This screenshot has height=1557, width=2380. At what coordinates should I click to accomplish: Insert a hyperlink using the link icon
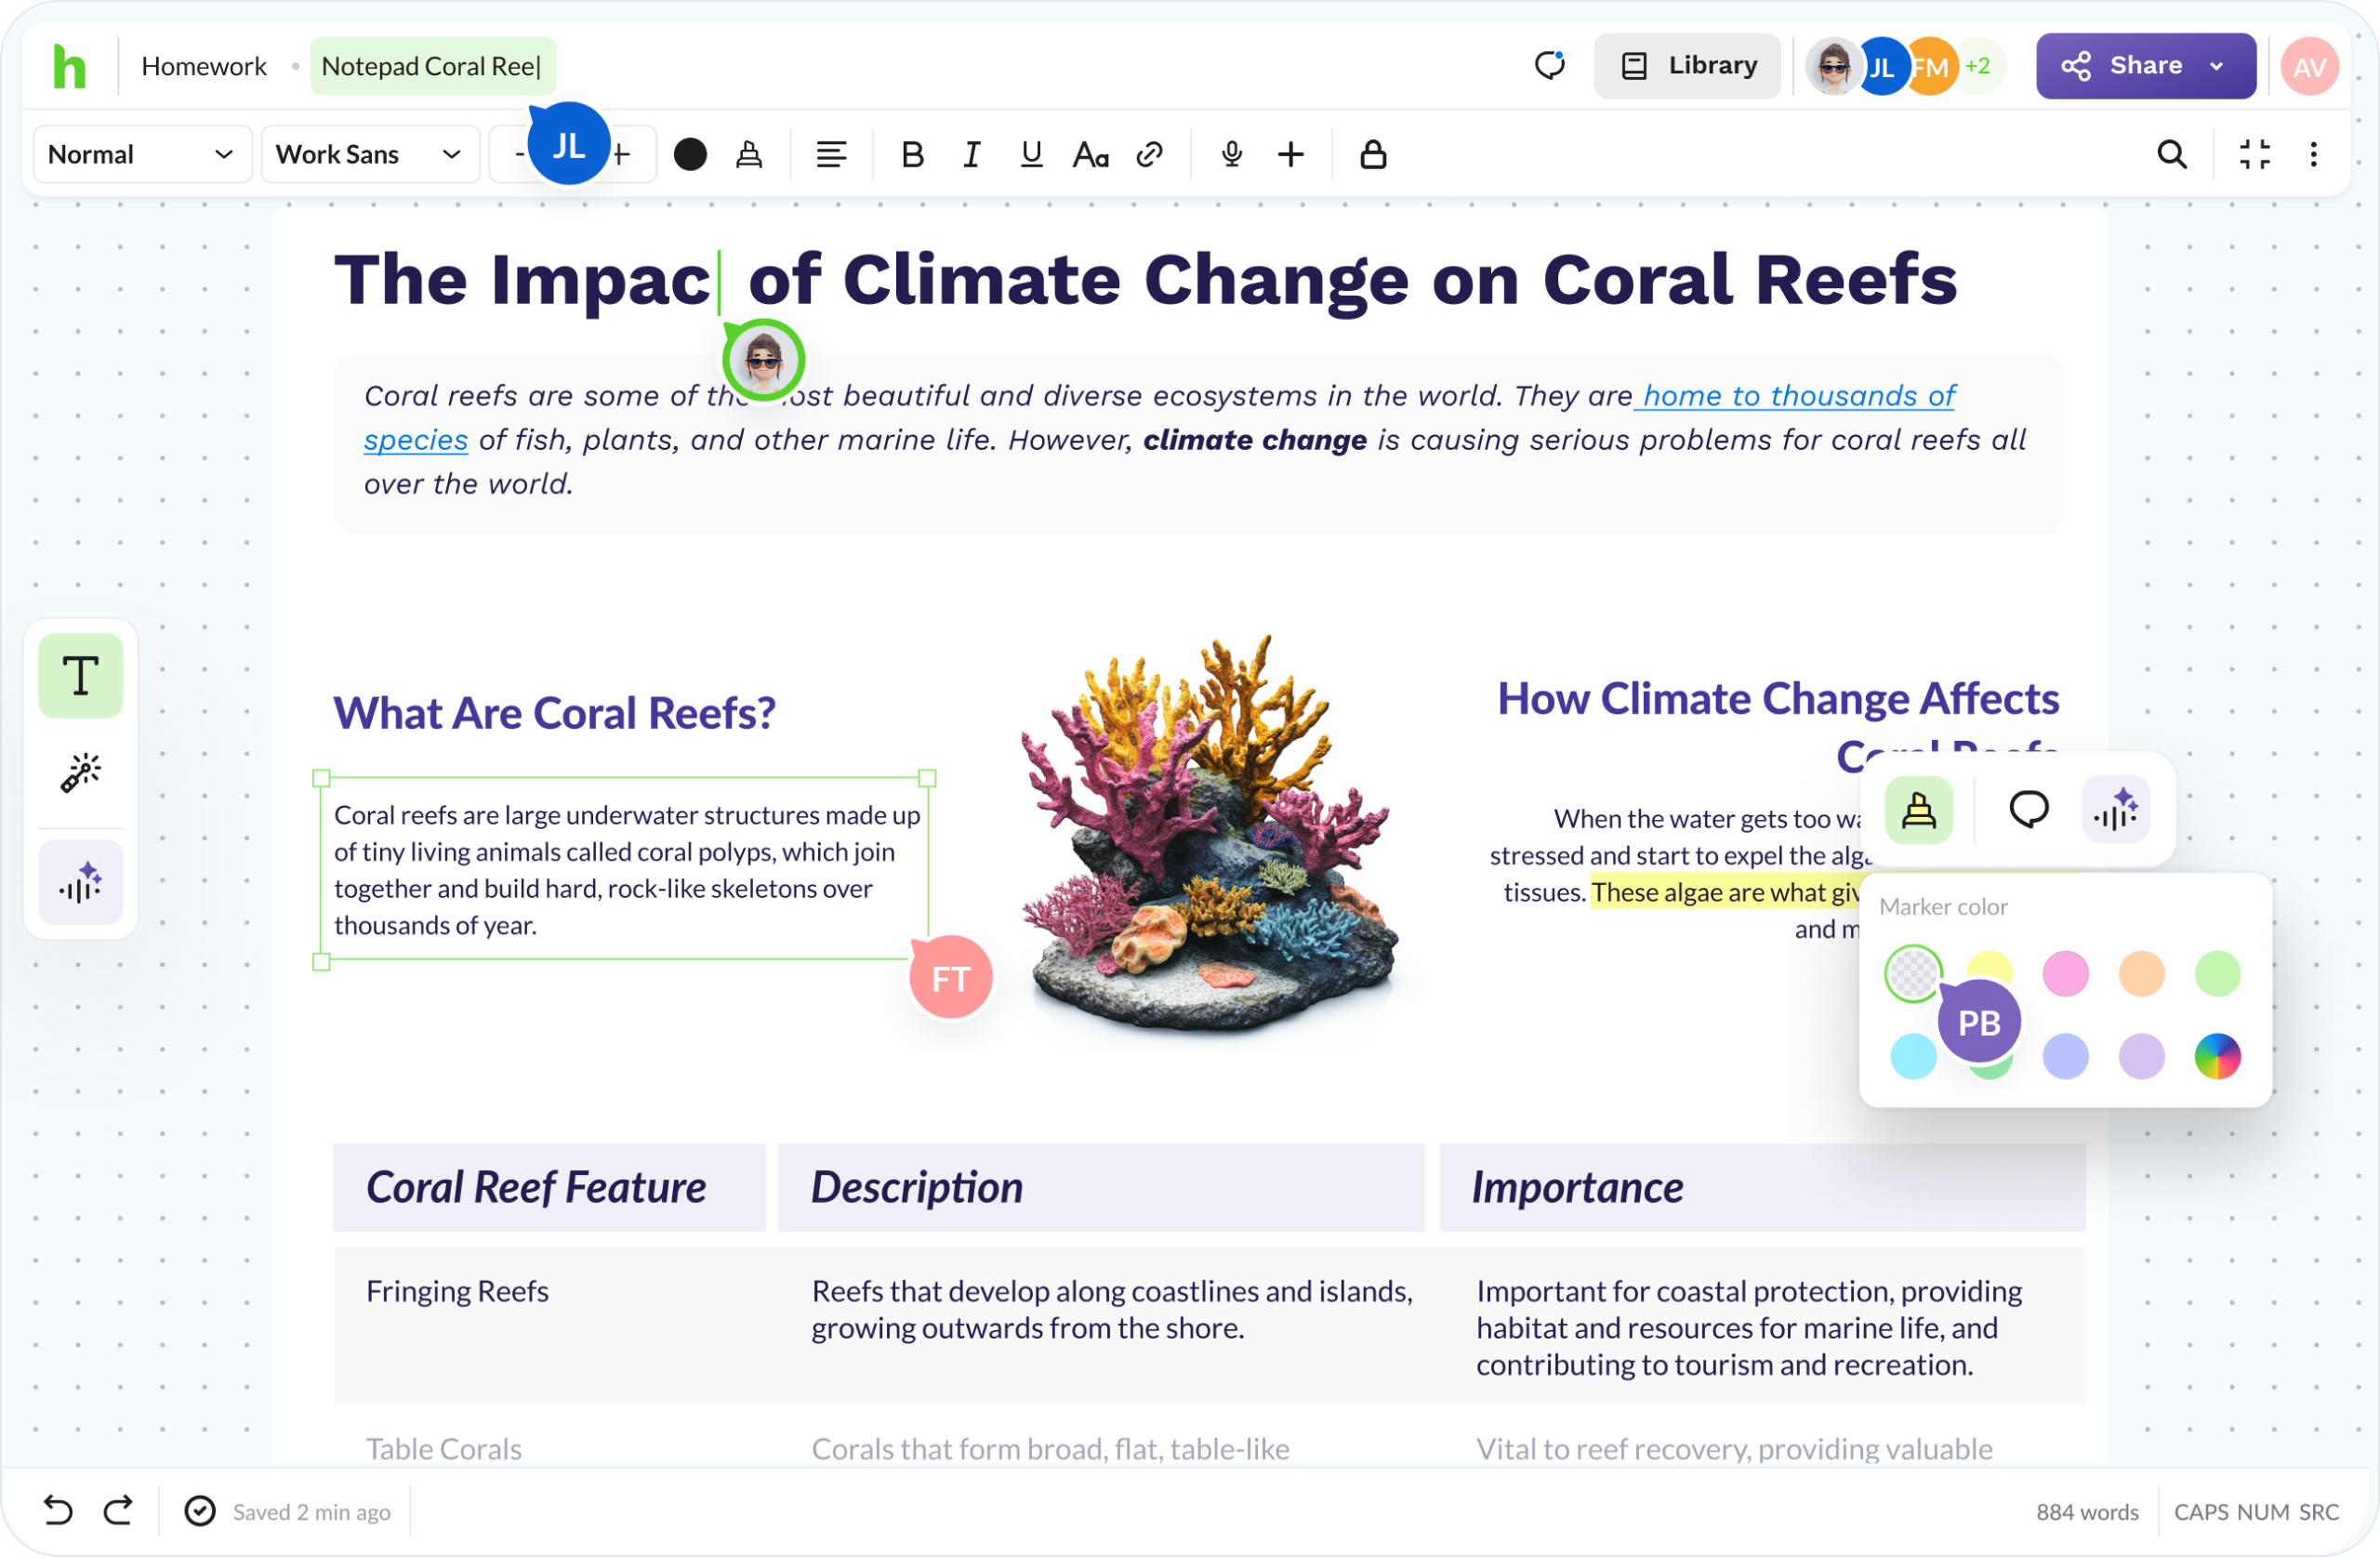(1148, 154)
